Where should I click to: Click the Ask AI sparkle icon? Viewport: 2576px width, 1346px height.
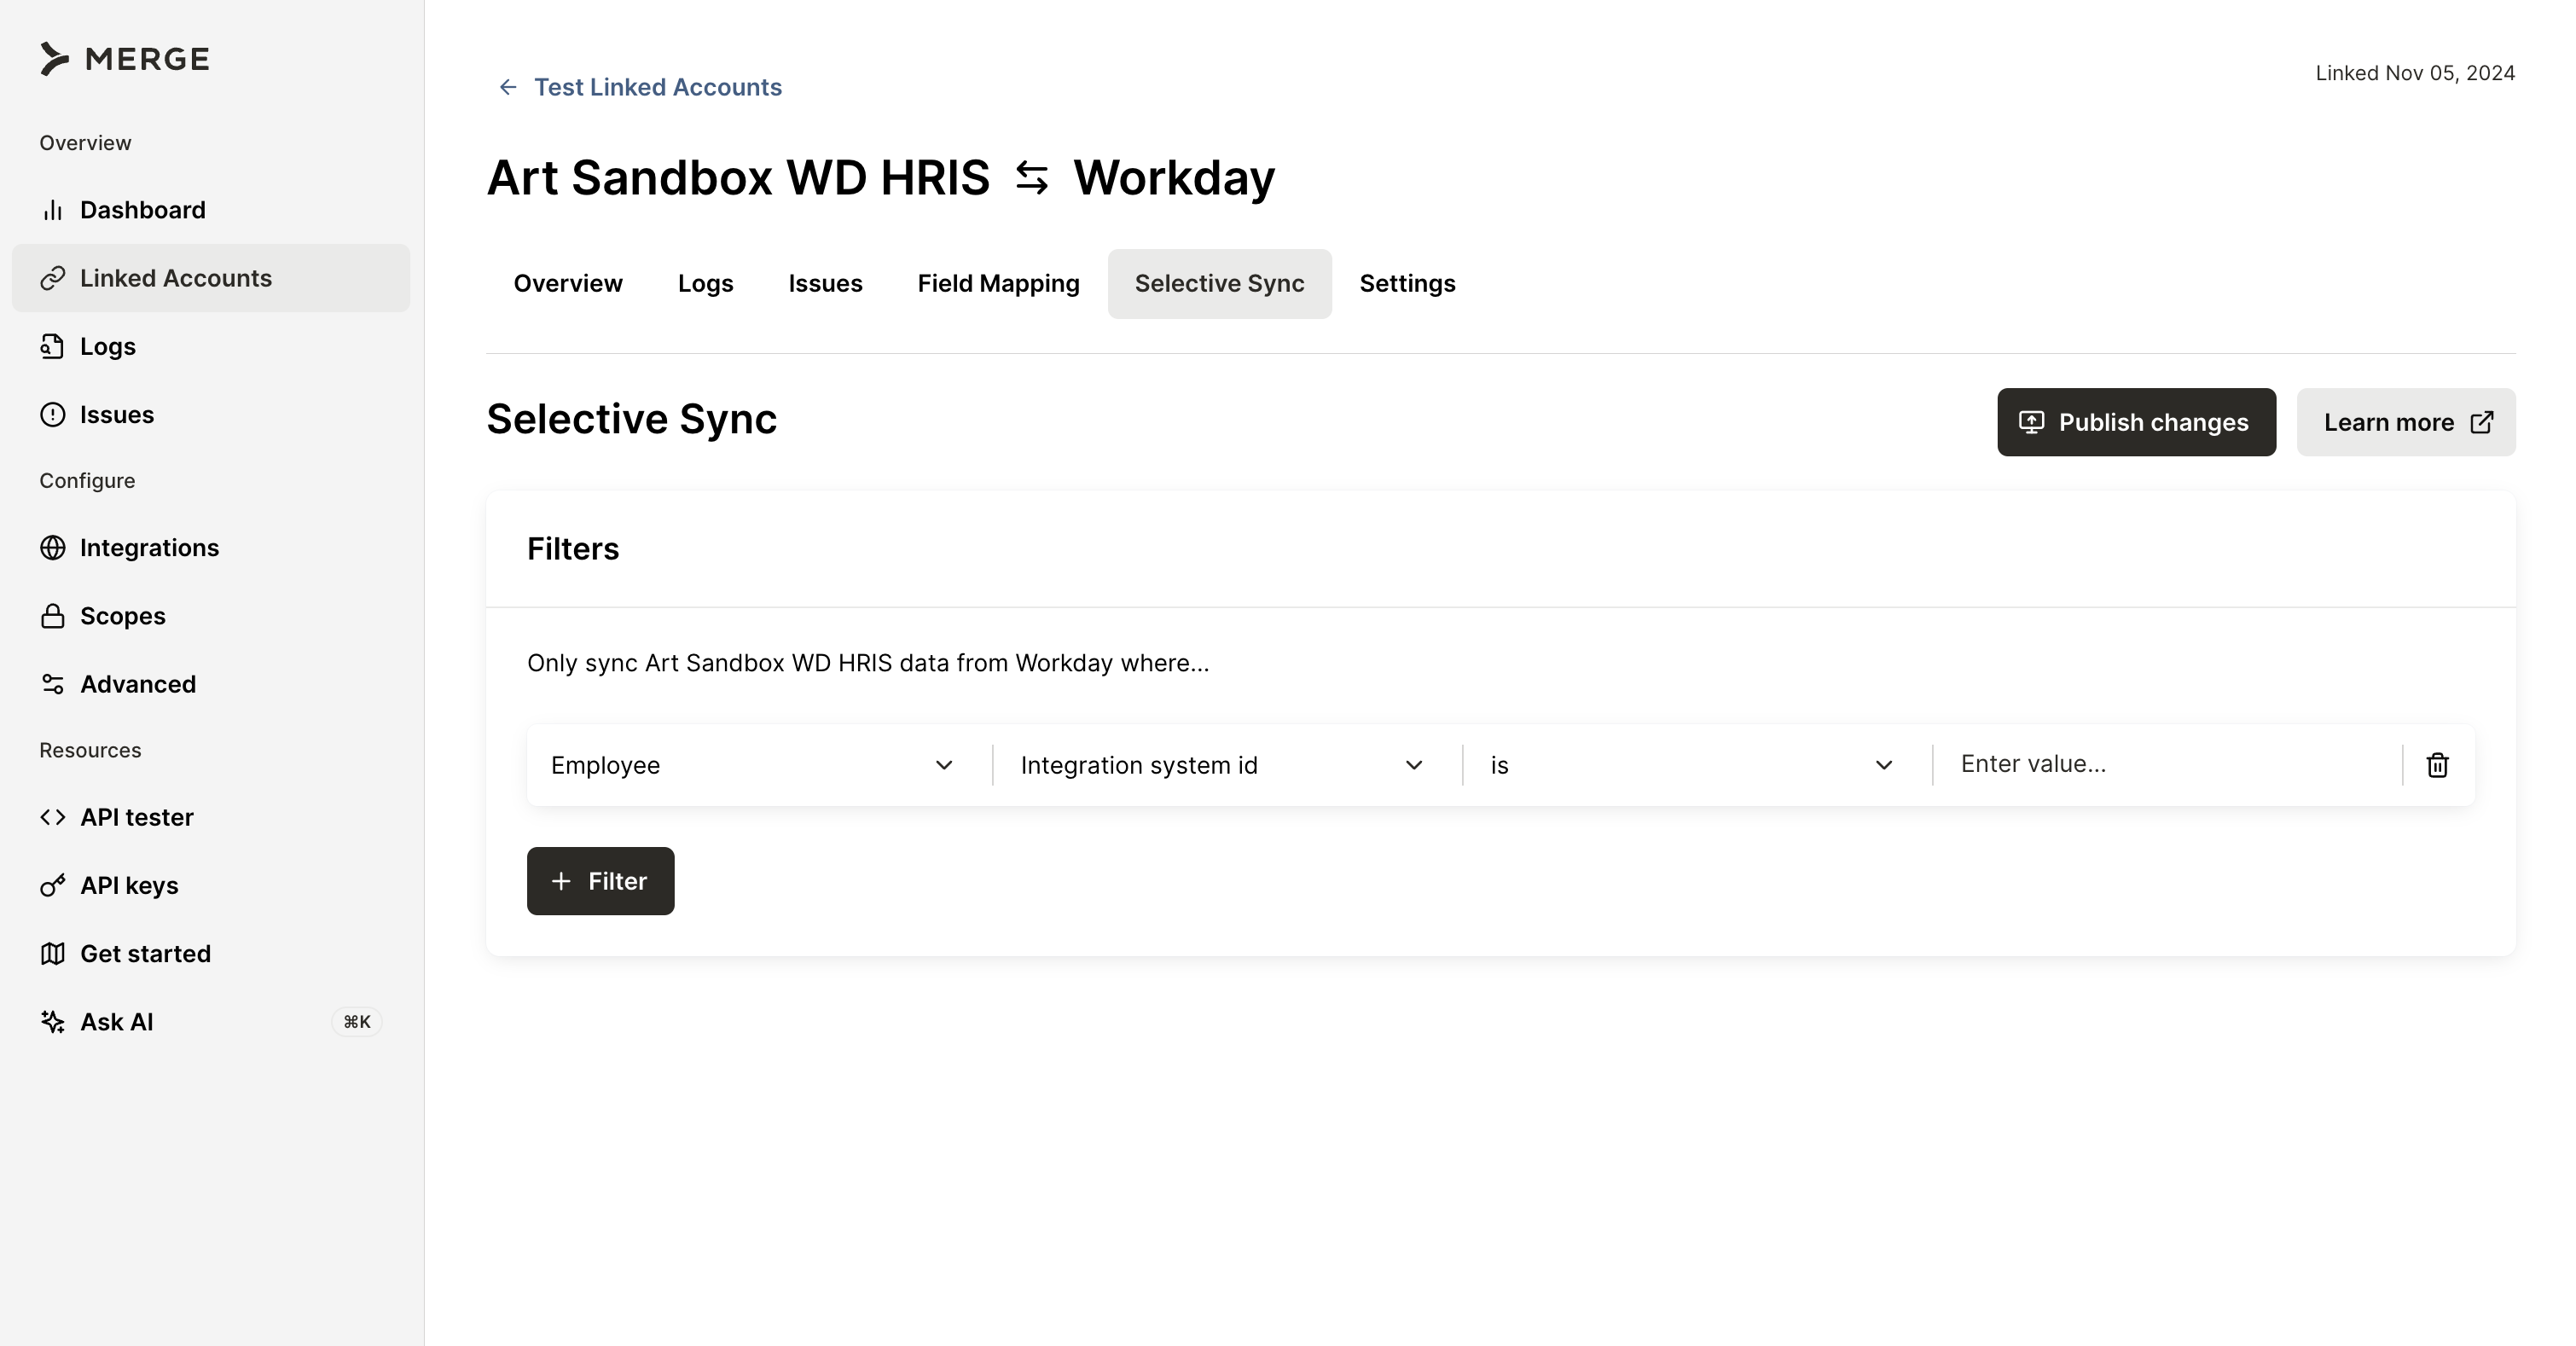click(53, 1022)
